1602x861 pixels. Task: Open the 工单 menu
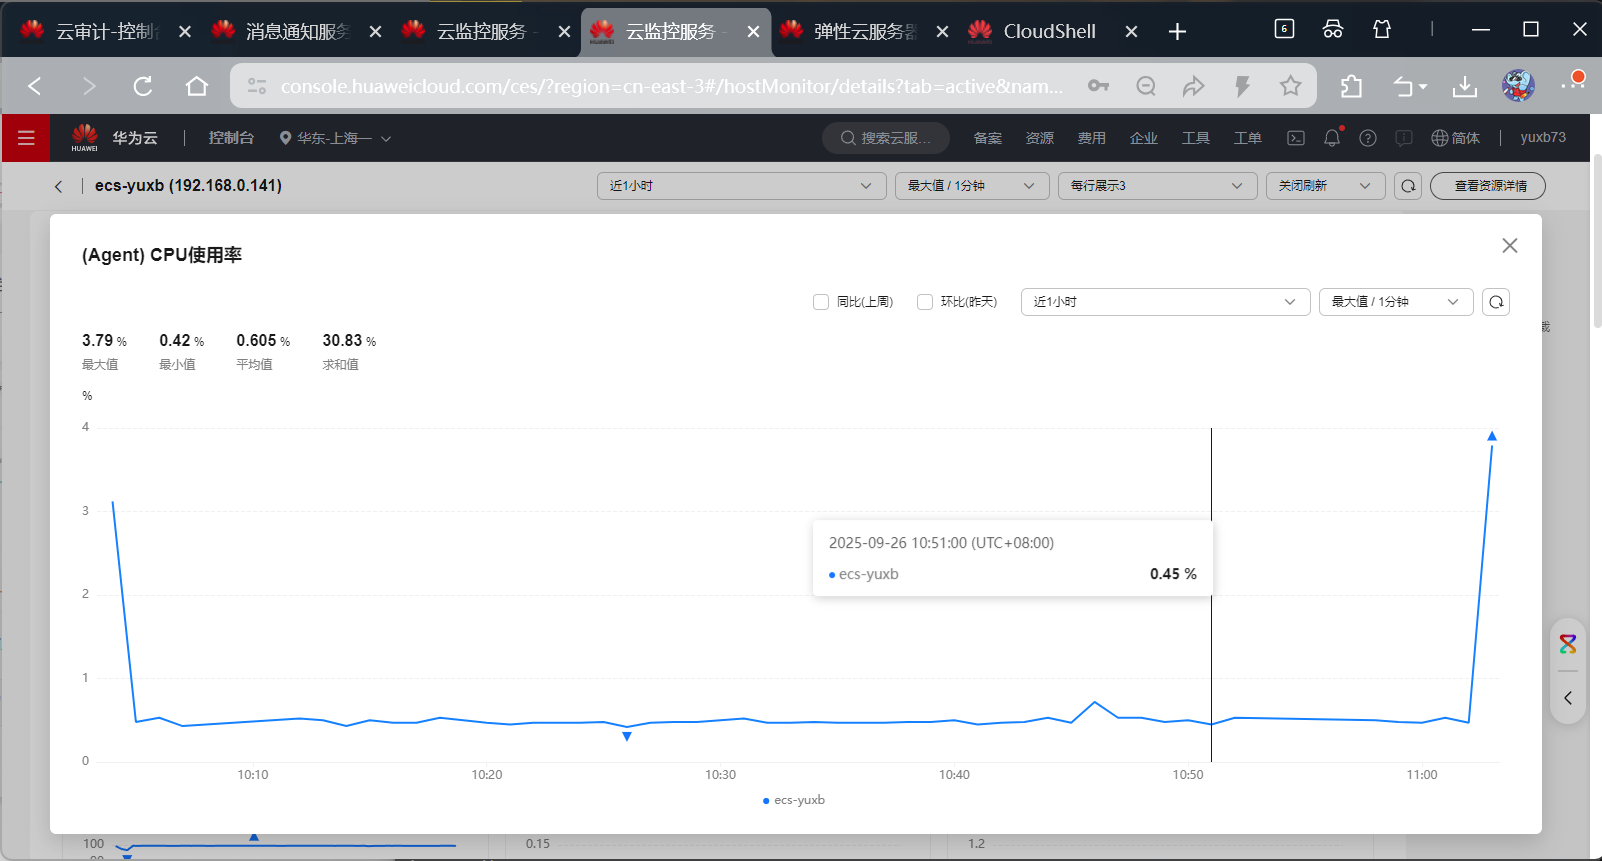1248,138
